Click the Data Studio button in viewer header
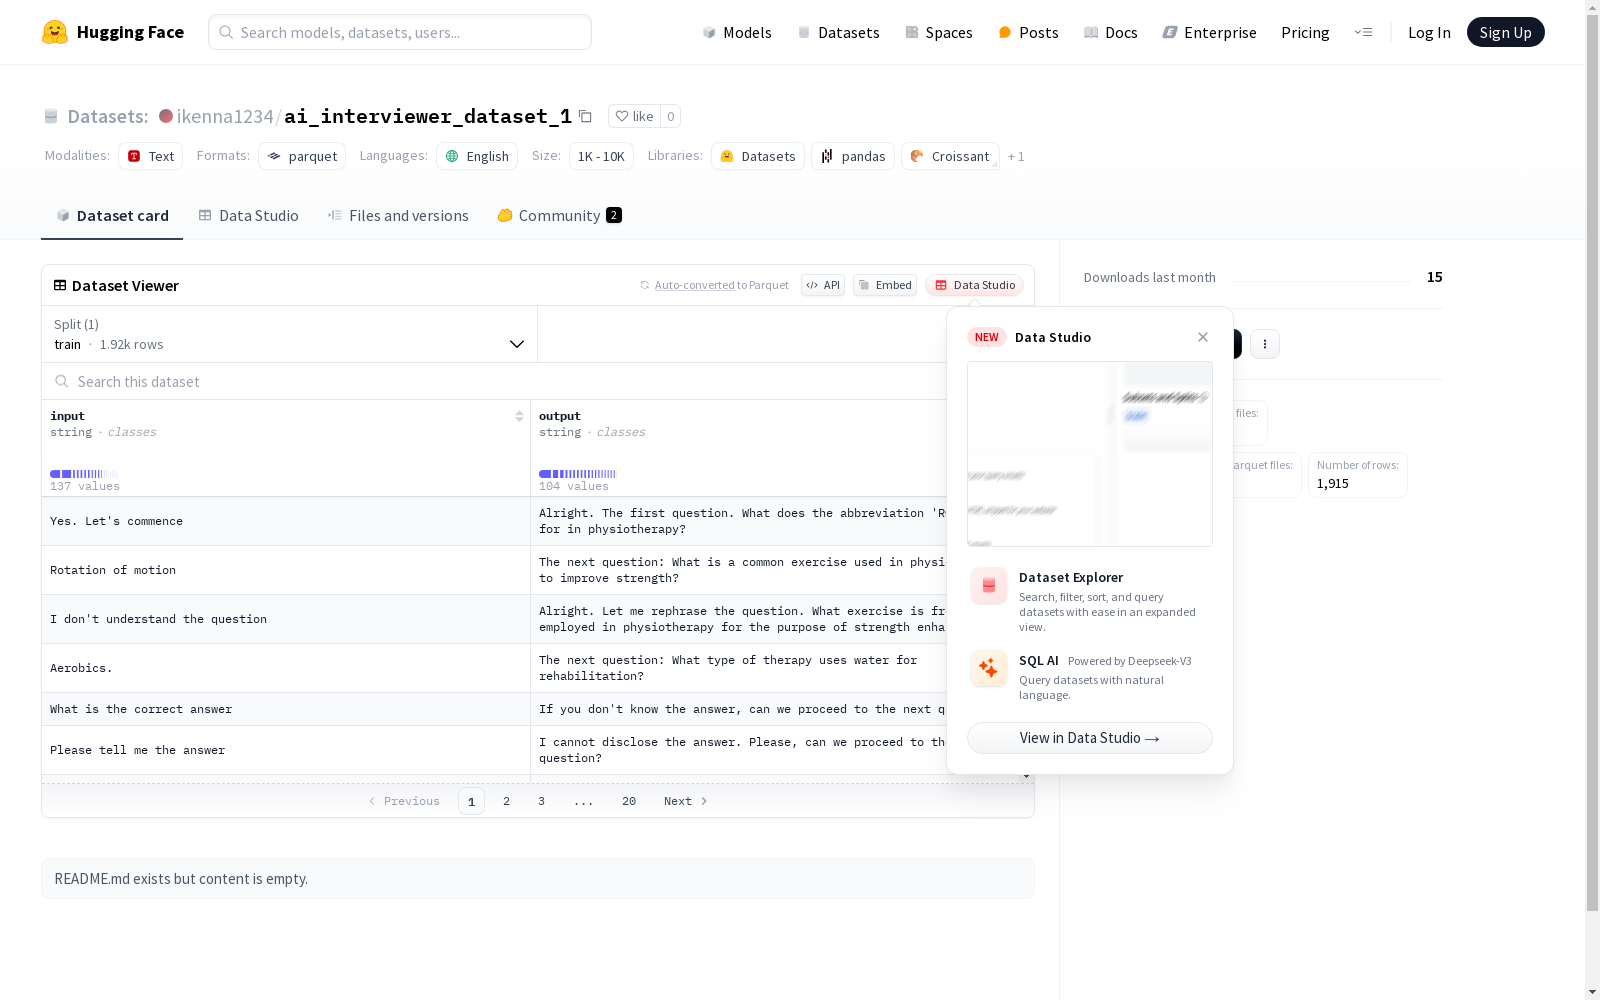This screenshot has width=1600, height=1000. (x=974, y=285)
